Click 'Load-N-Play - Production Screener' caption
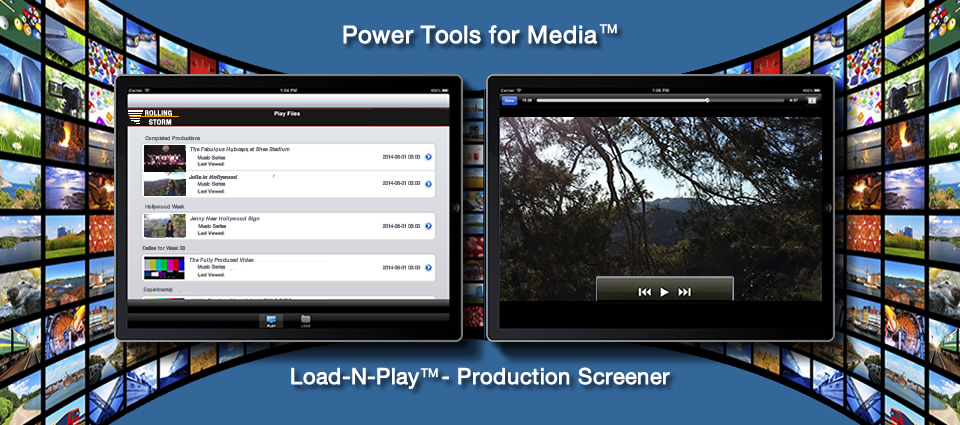The height and width of the screenshot is (425, 960). coord(480,377)
